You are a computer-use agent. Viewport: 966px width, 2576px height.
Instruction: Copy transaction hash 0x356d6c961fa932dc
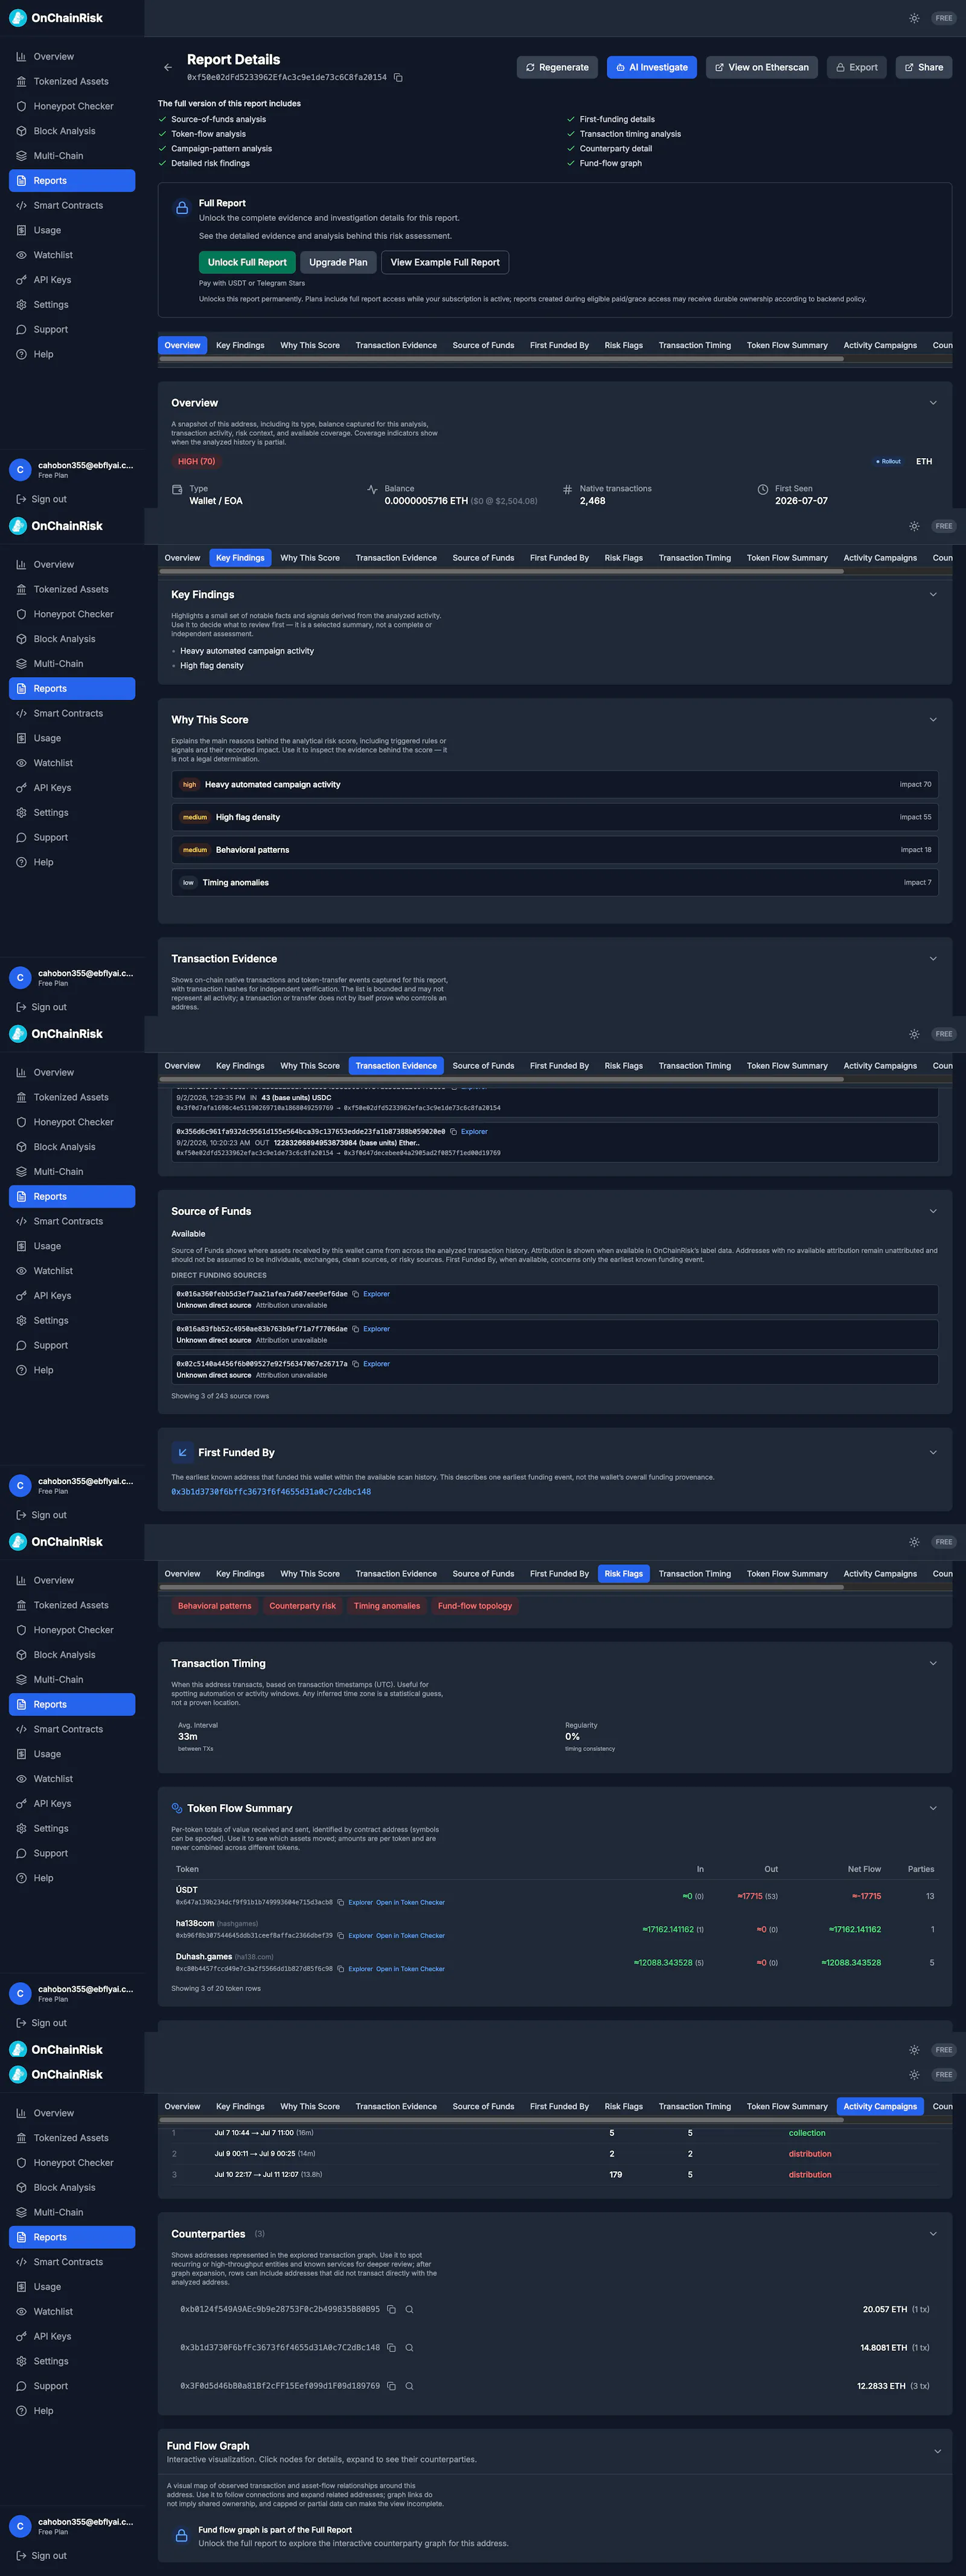(453, 1131)
